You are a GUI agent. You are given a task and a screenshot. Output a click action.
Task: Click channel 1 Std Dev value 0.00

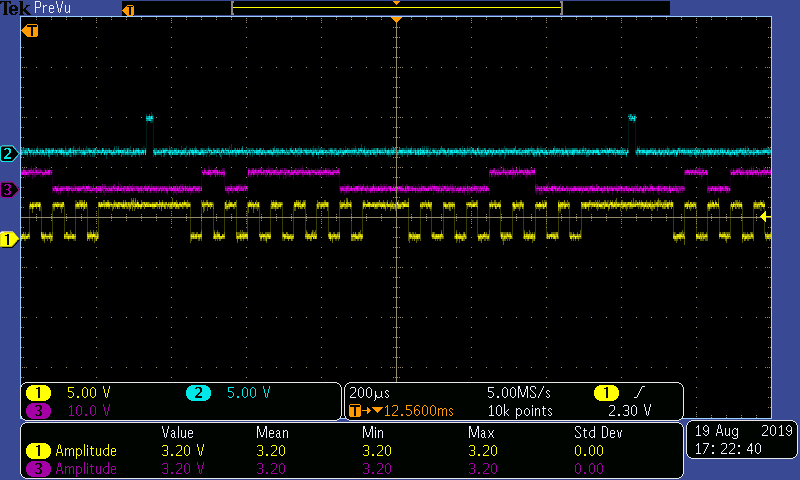point(589,451)
